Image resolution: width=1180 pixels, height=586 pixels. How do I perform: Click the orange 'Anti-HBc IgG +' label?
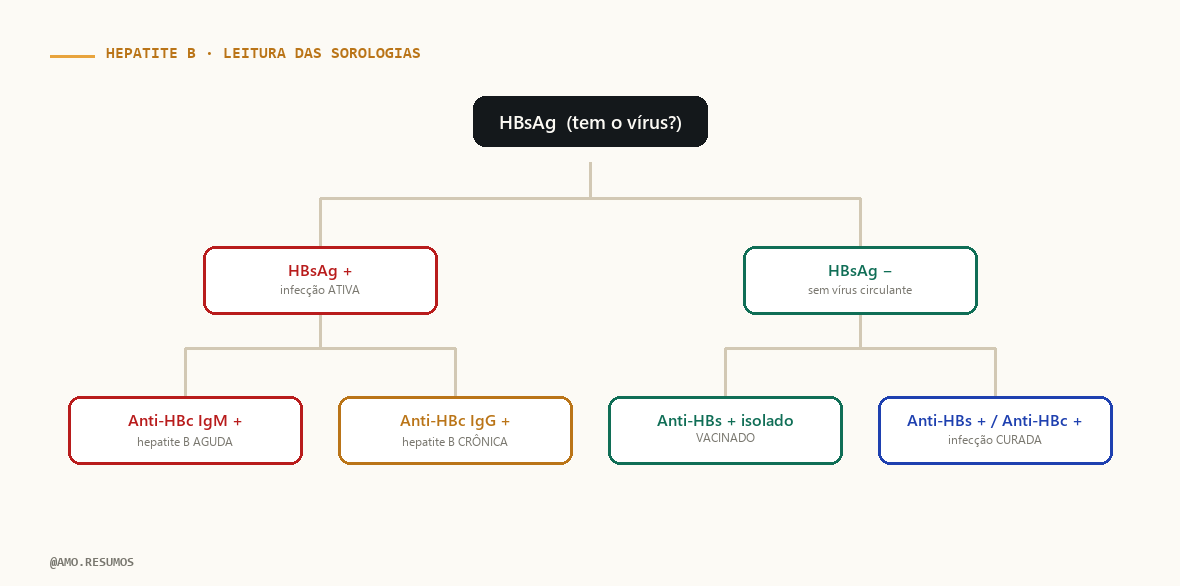click(455, 421)
